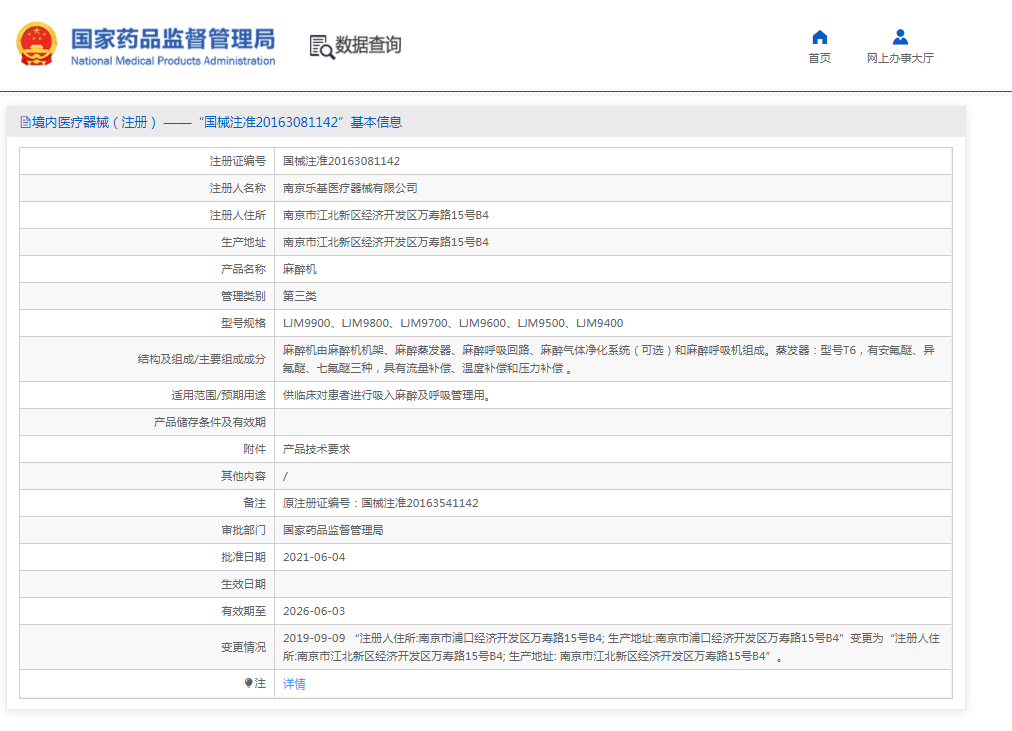Click the National Medical Products Administration subtitle
The image size is (1012, 731).
pos(172,61)
